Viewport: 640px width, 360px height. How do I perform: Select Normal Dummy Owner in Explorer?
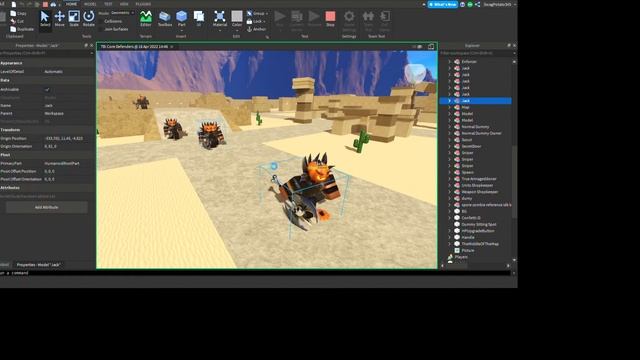(481, 133)
